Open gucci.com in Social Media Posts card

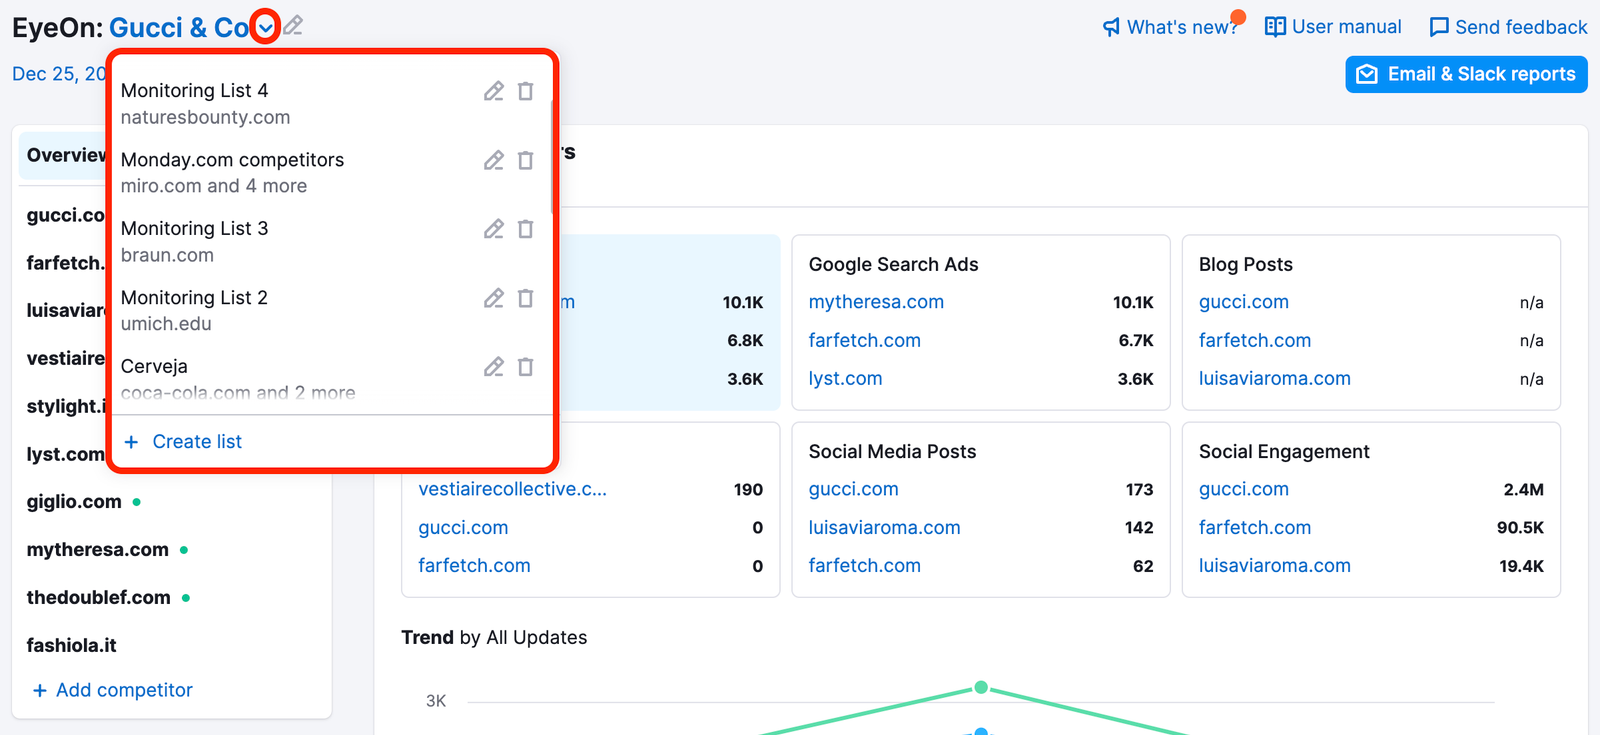(x=853, y=489)
